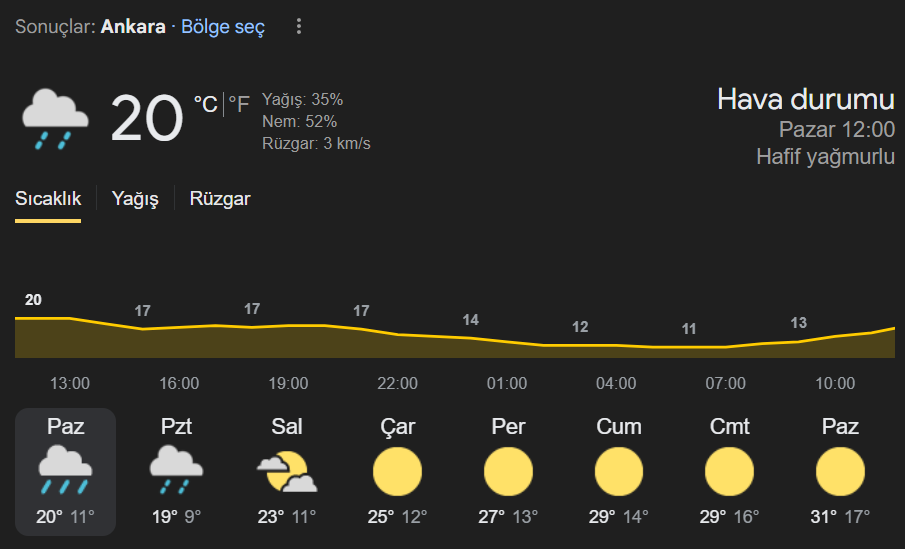Click the Bölge seç link
This screenshot has width=905, height=549.
tap(223, 27)
